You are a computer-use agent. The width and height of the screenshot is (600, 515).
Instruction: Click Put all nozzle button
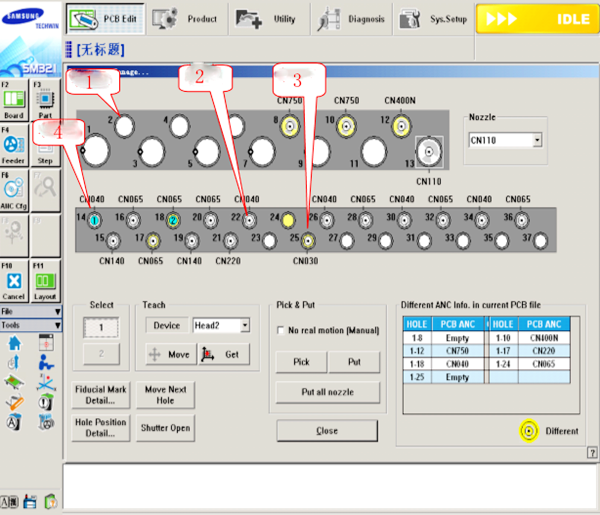coord(328,392)
